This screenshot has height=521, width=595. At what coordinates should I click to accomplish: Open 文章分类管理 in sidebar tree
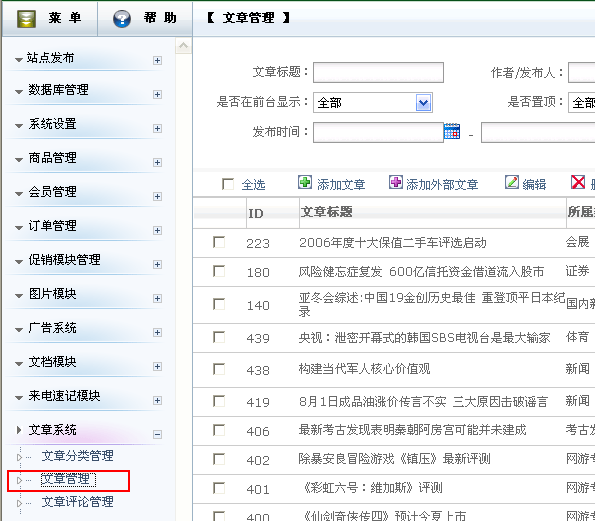[x=77, y=456]
